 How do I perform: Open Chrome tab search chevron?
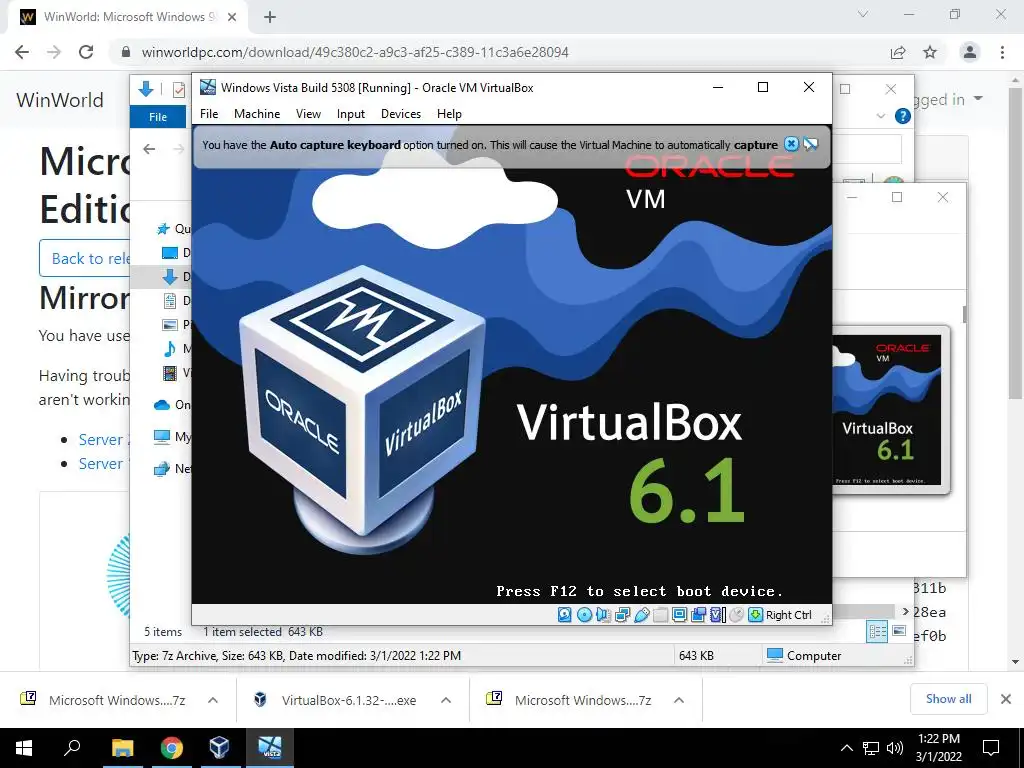[863, 14]
